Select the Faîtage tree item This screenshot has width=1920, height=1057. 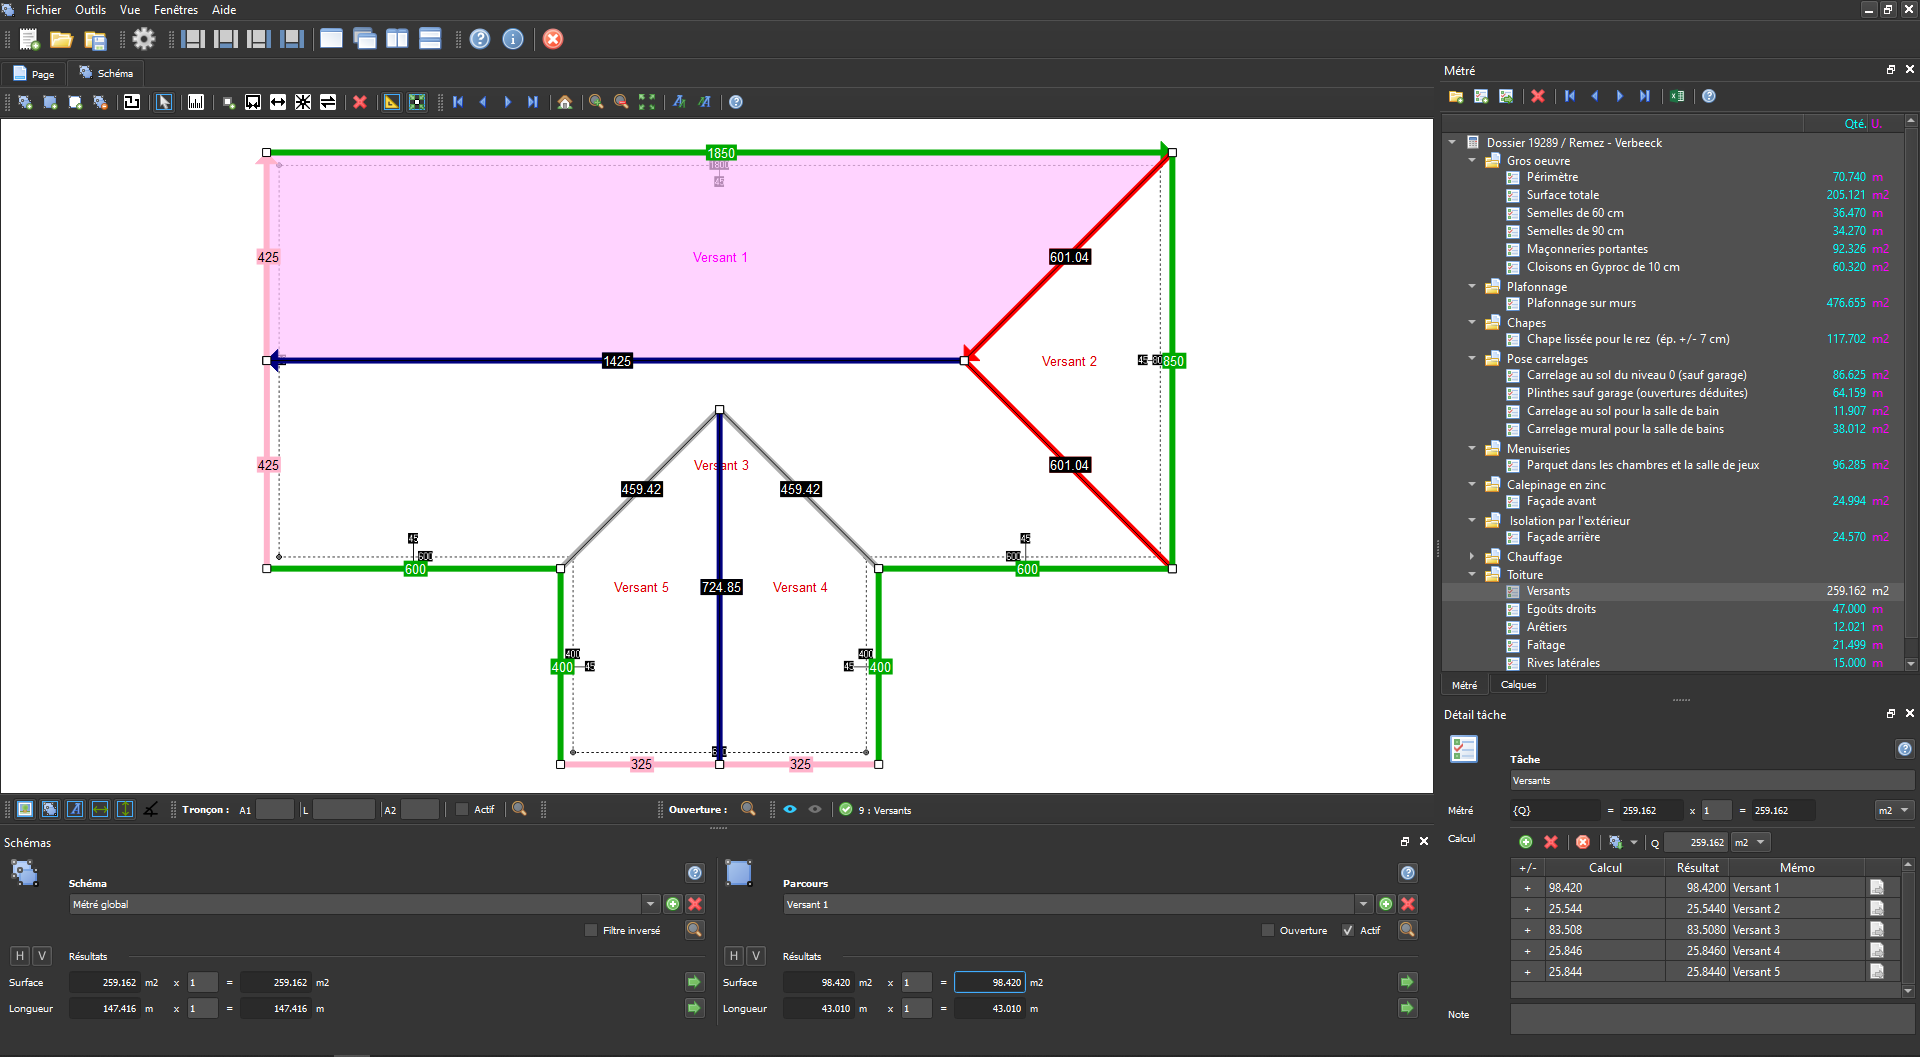1546,645
